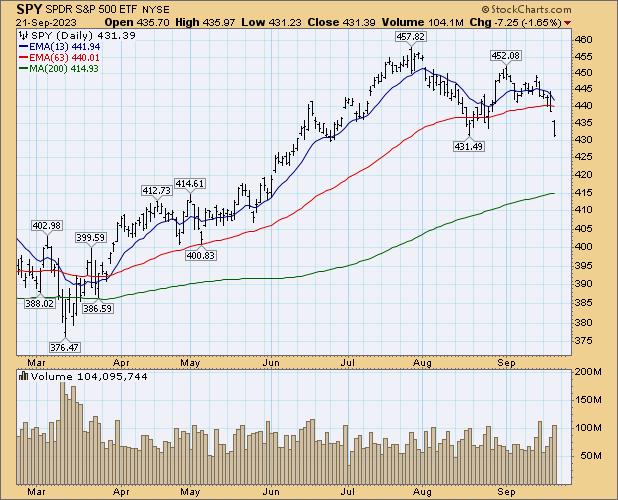Click the 375 price axis label
Viewport: 618px width, 500px height.
[x=584, y=340]
